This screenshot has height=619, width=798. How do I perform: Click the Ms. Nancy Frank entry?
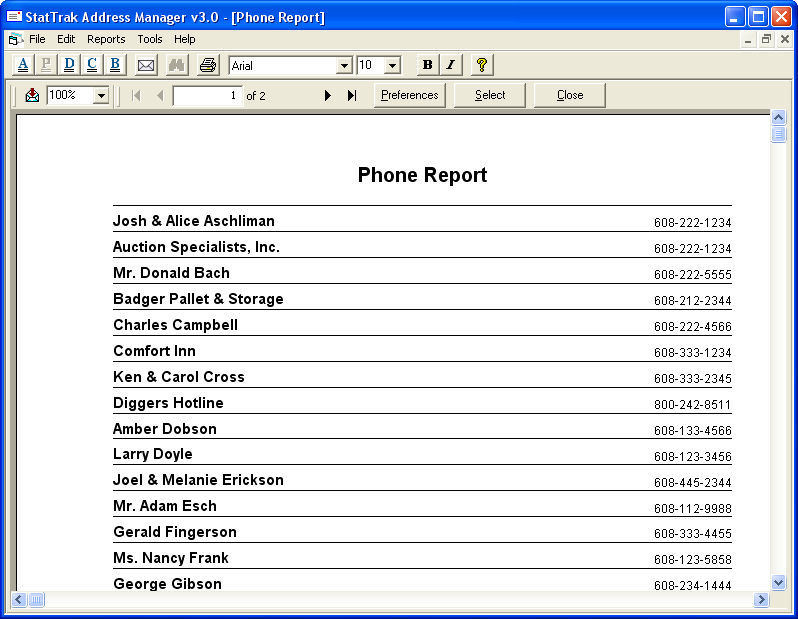171,558
